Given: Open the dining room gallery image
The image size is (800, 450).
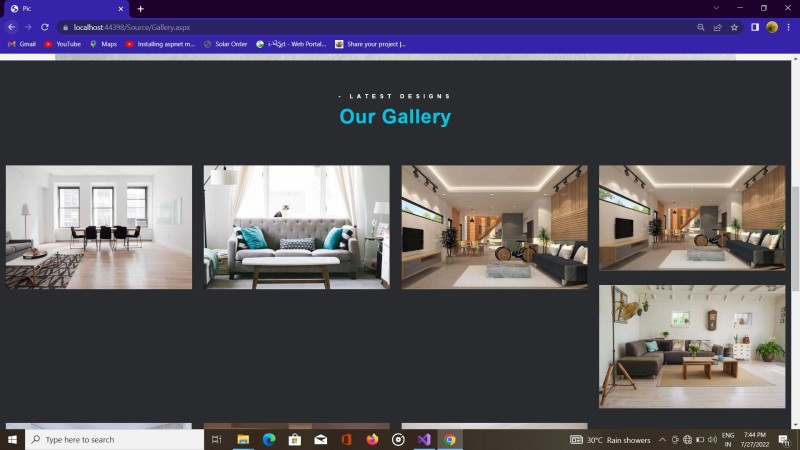Looking at the screenshot, I should point(99,227).
